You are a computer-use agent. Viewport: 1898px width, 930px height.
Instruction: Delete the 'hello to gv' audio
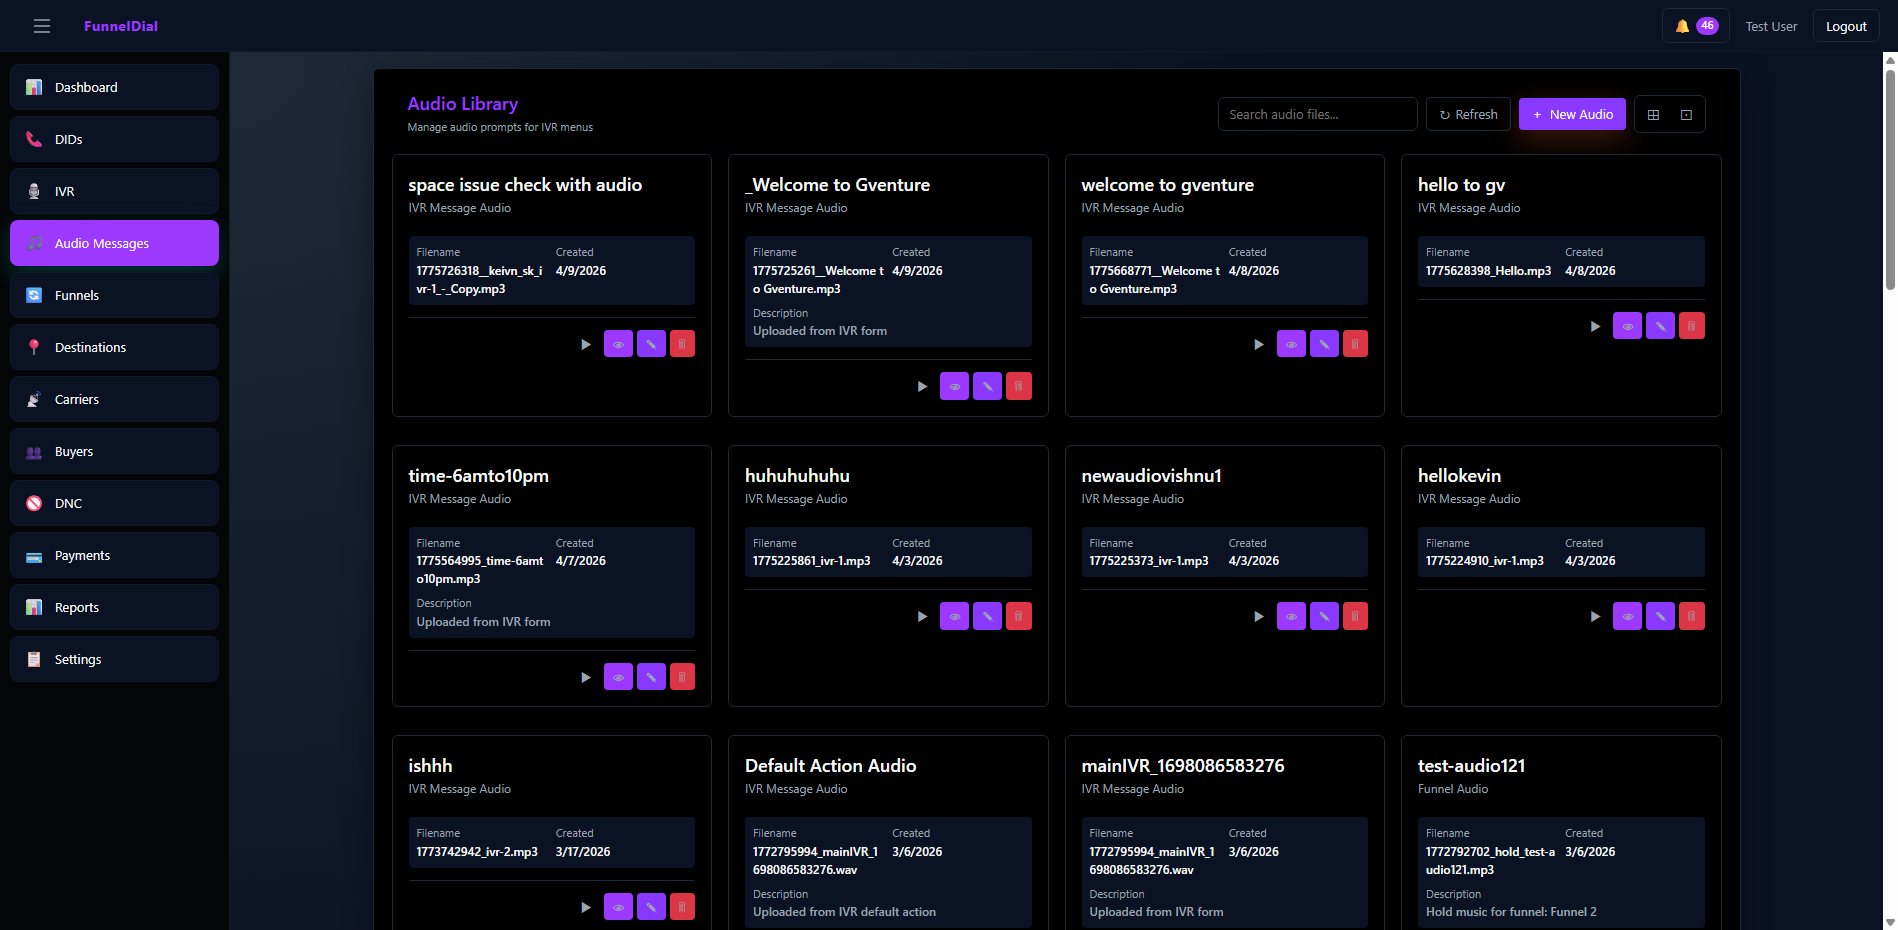click(1691, 326)
